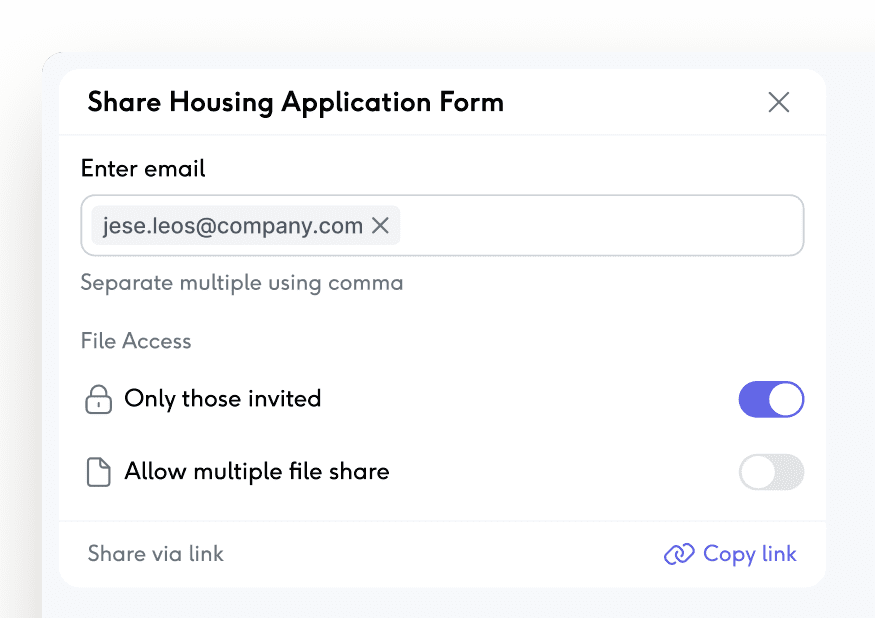875x618 pixels.
Task: Remove the jese.leos@company.com email chip
Action: (380, 226)
